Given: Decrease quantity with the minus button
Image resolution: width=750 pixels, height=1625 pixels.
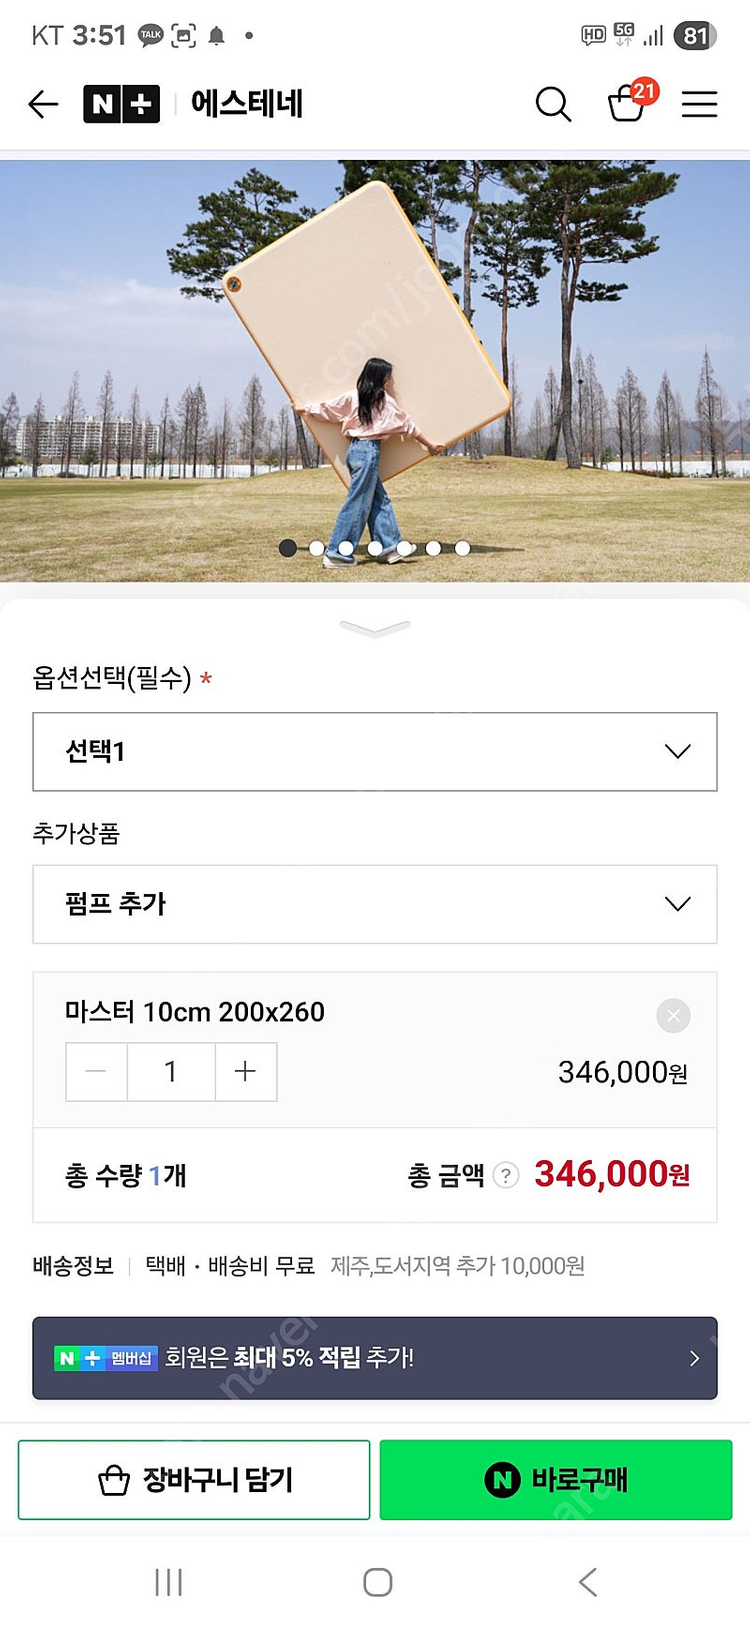Looking at the screenshot, I should click(96, 1072).
